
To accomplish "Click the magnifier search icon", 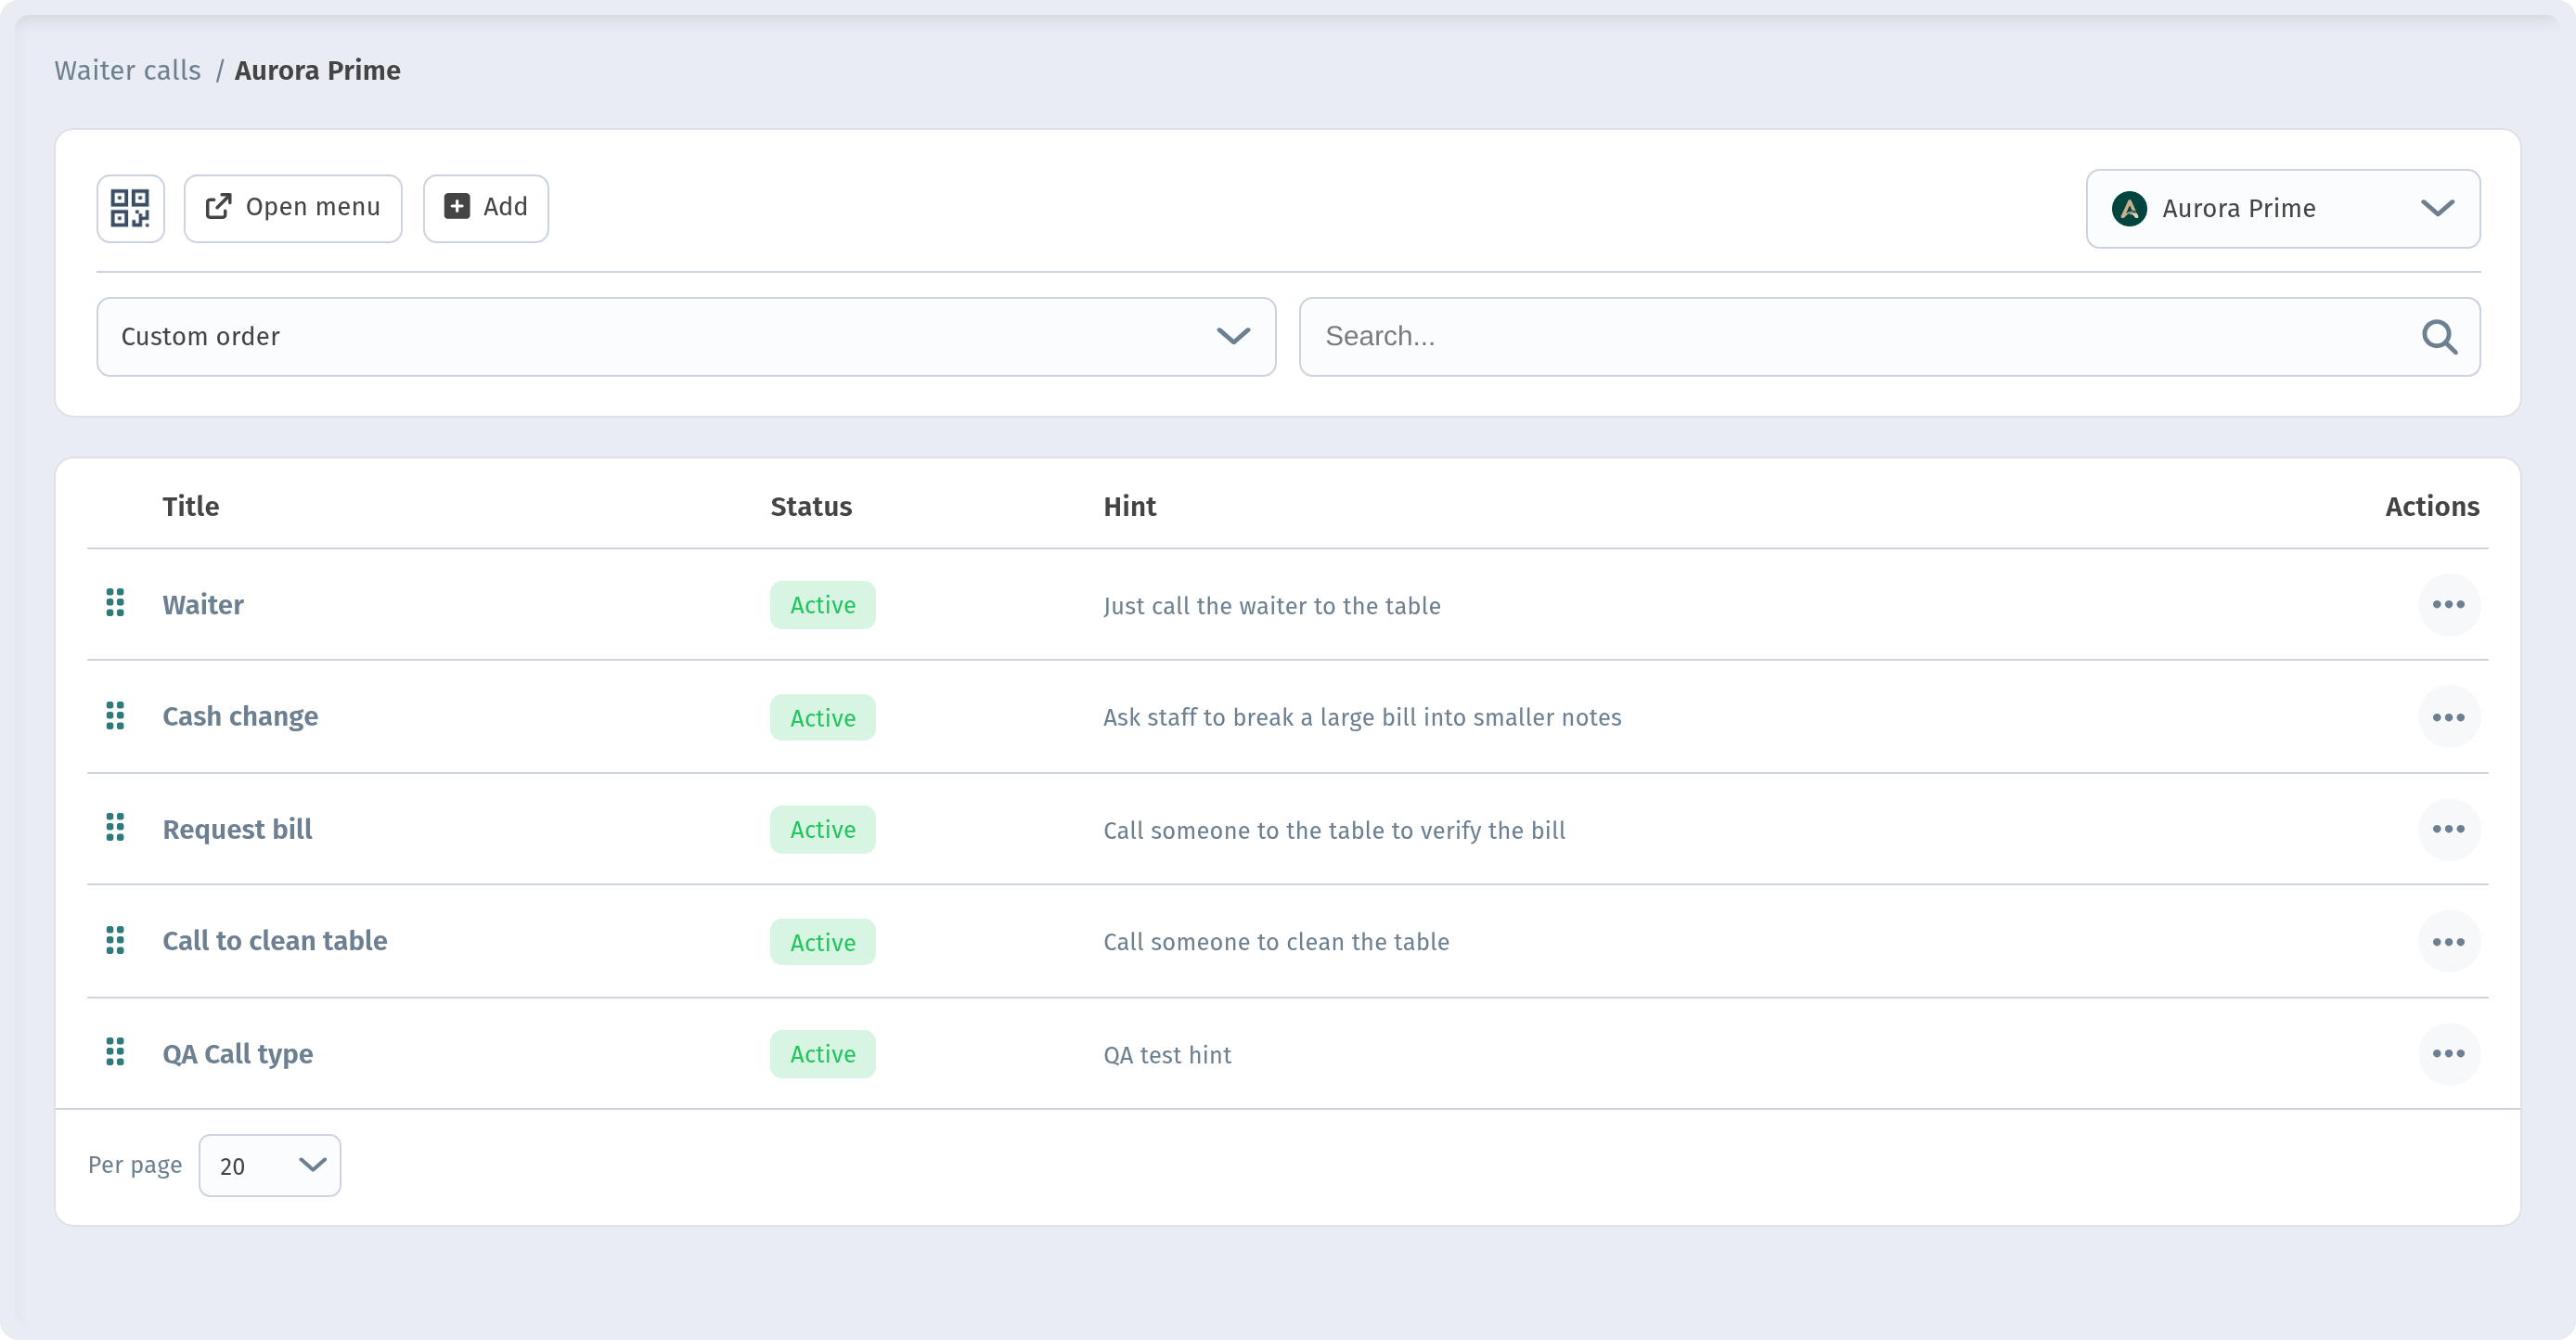I will coord(2439,337).
